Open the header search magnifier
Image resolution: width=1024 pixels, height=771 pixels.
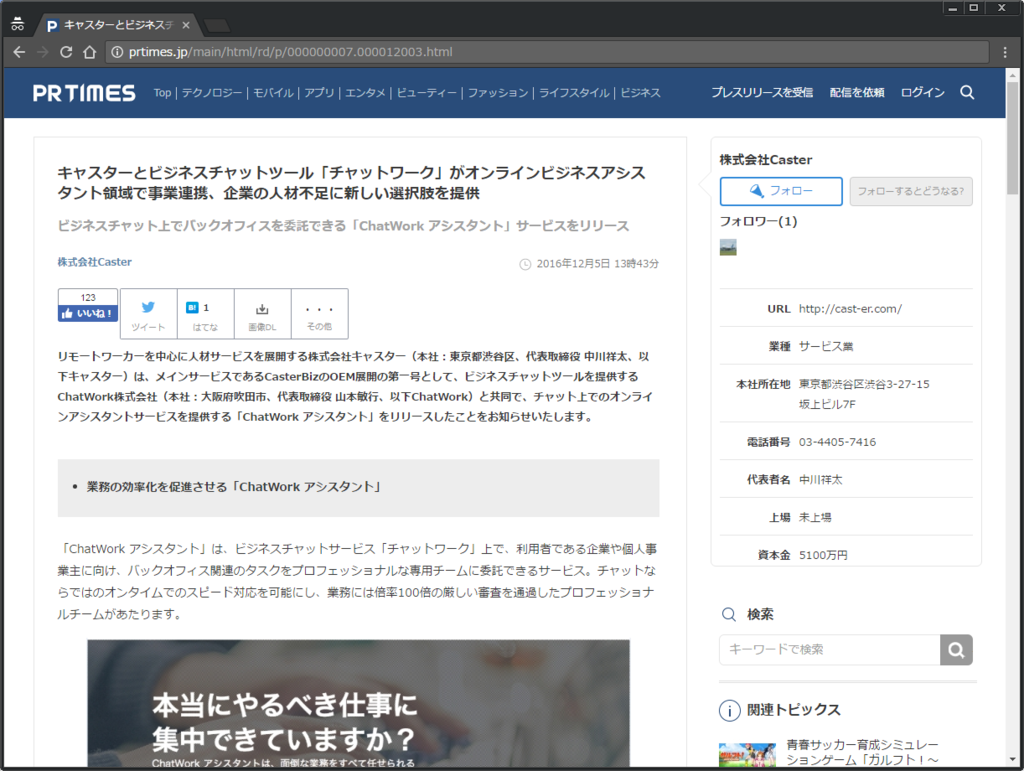coord(967,93)
